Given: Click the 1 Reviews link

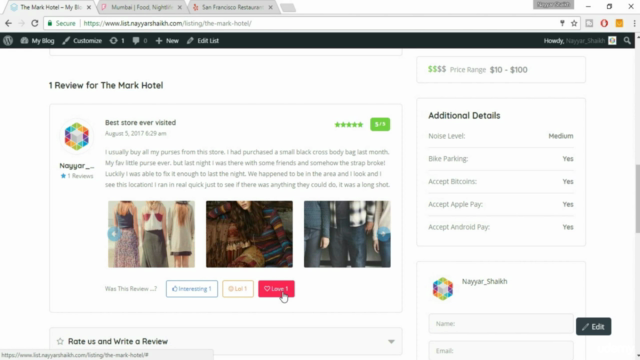Looking at the screenshot, I should (77, 176).
